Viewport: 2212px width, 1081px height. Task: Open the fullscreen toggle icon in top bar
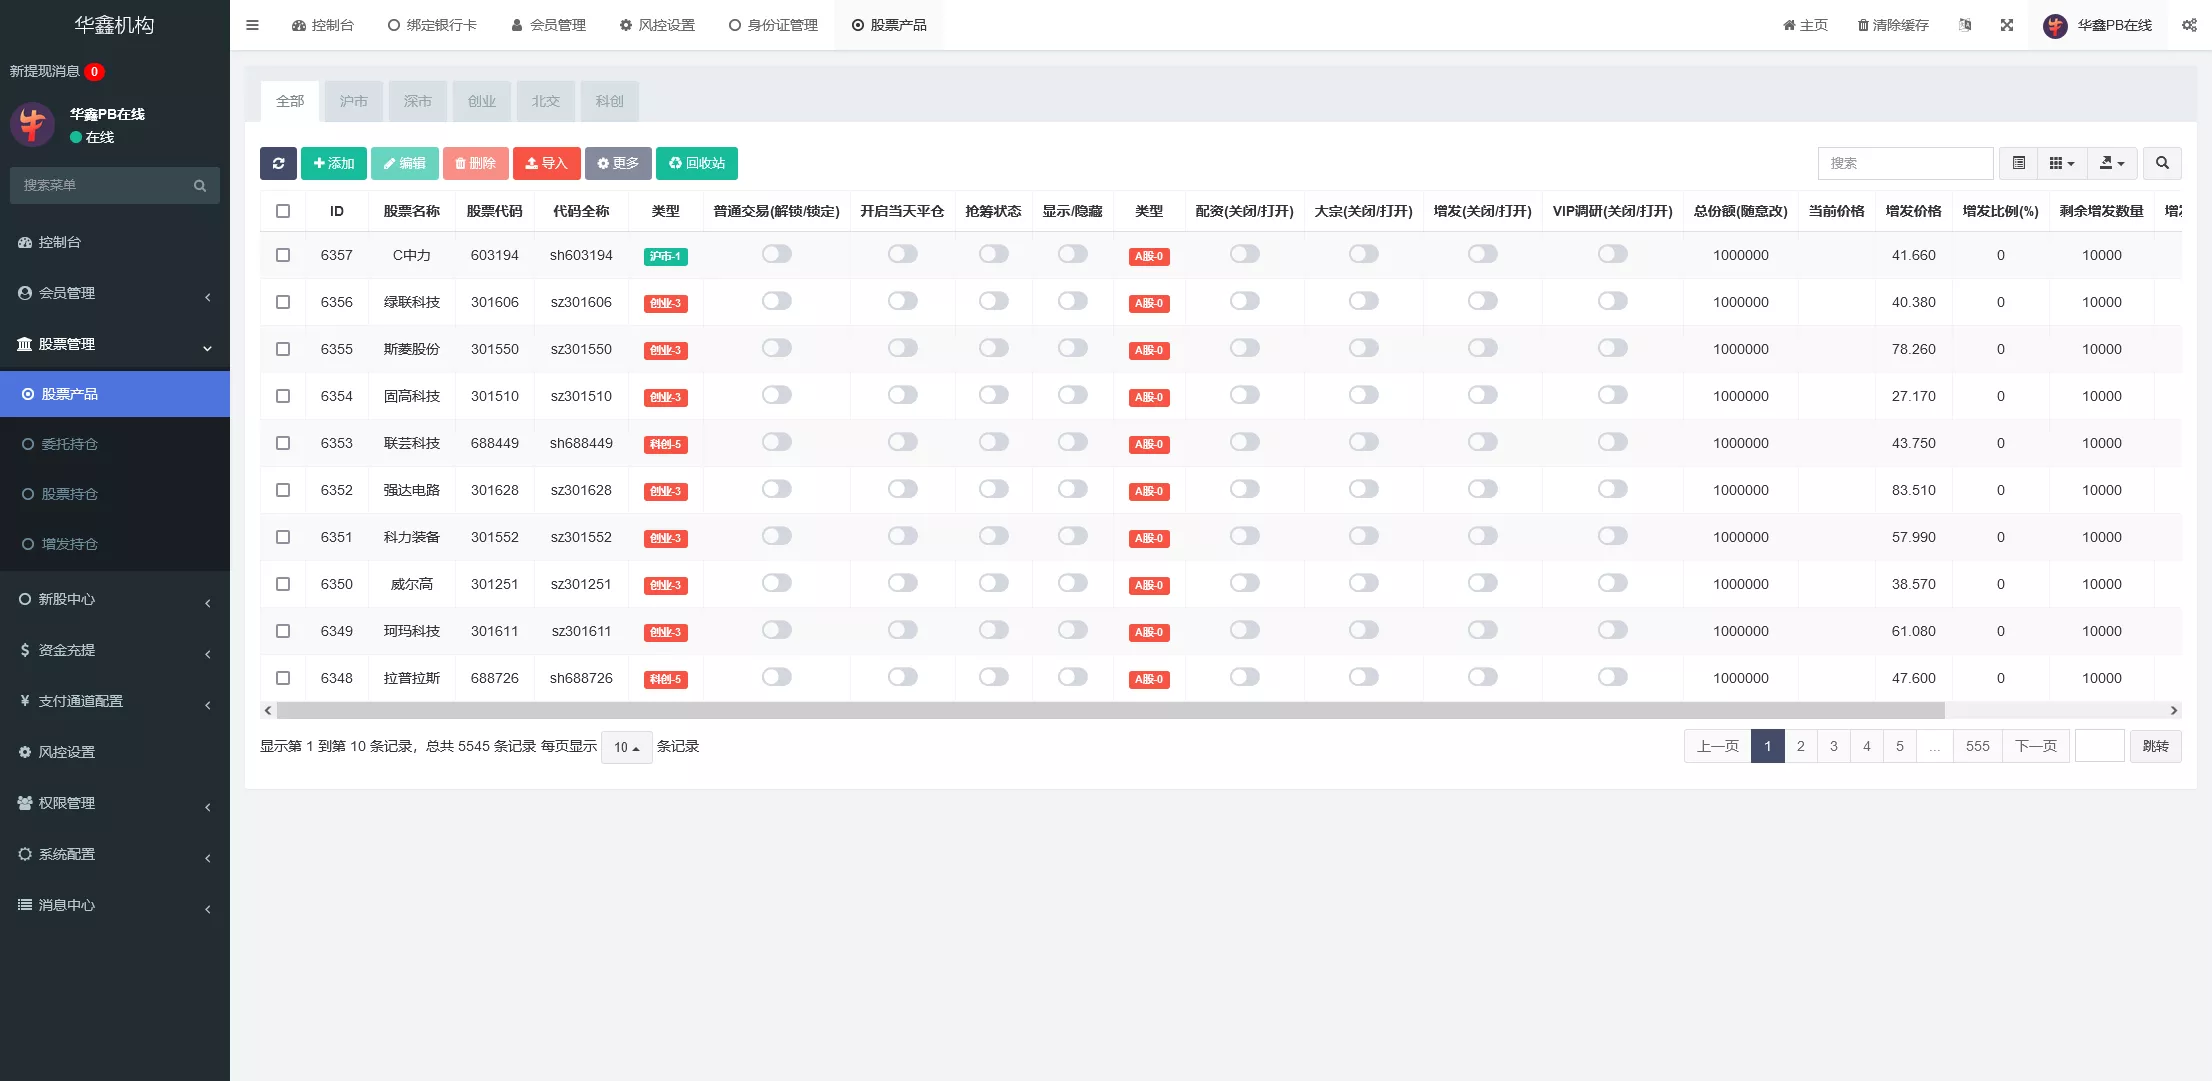click(x=2007, y=25)
